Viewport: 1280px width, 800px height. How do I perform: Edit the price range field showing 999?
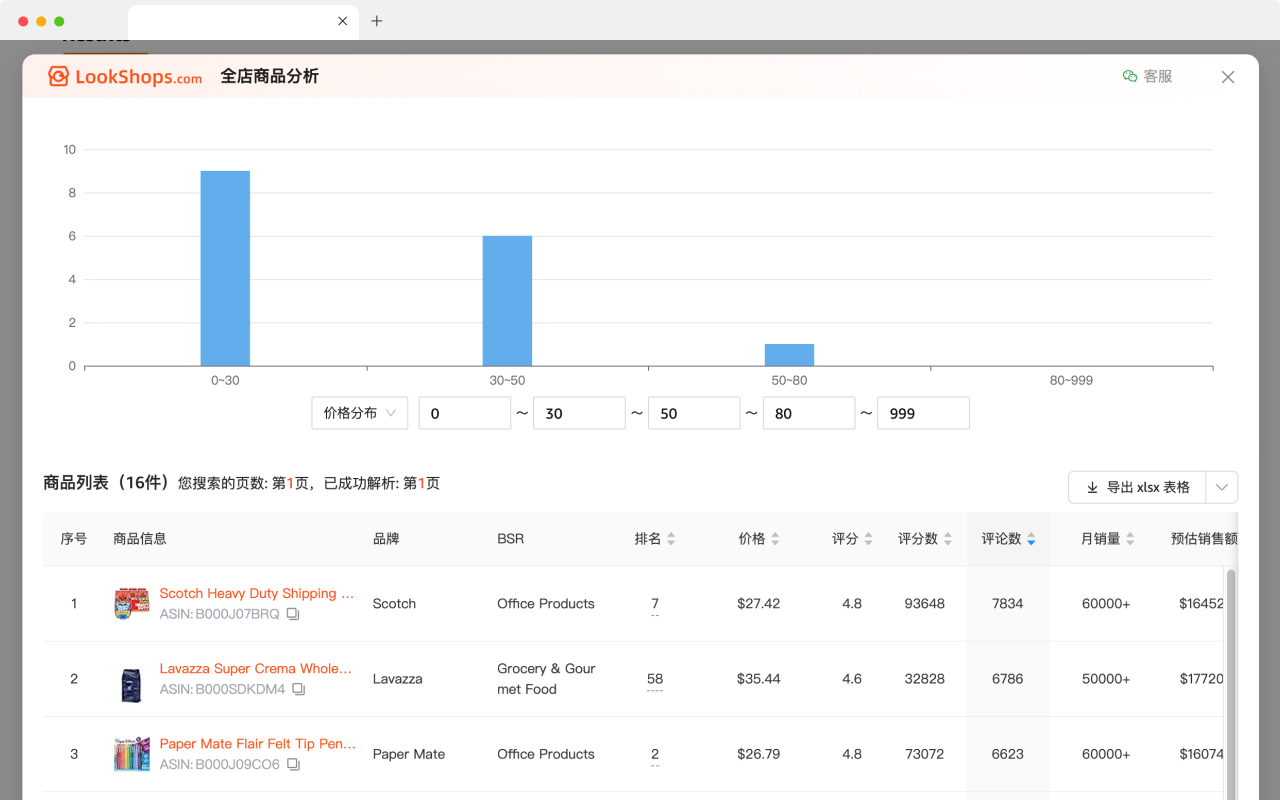click(923, 413)
